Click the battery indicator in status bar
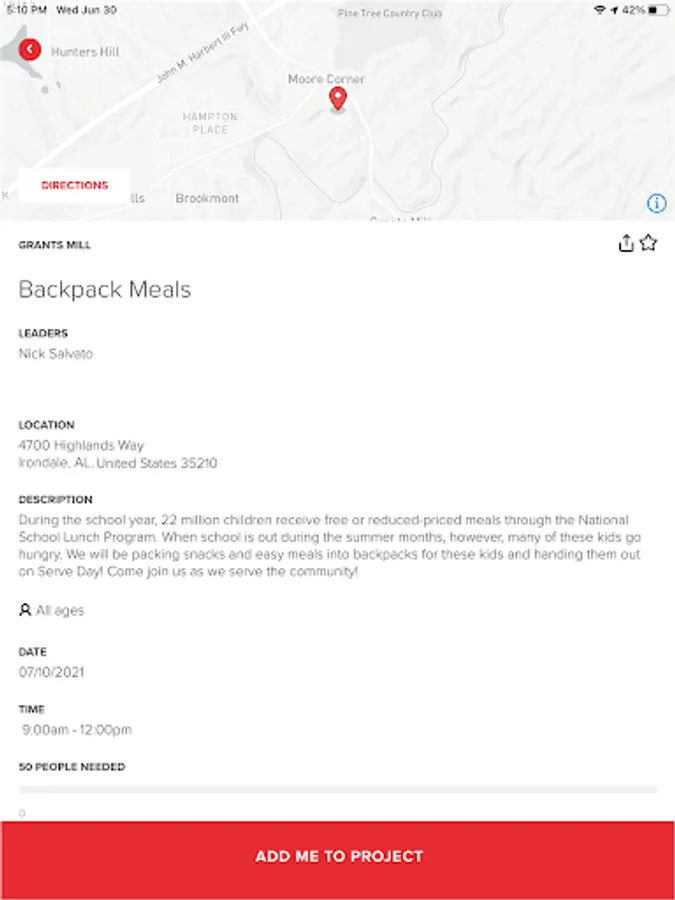 (658, 10)
